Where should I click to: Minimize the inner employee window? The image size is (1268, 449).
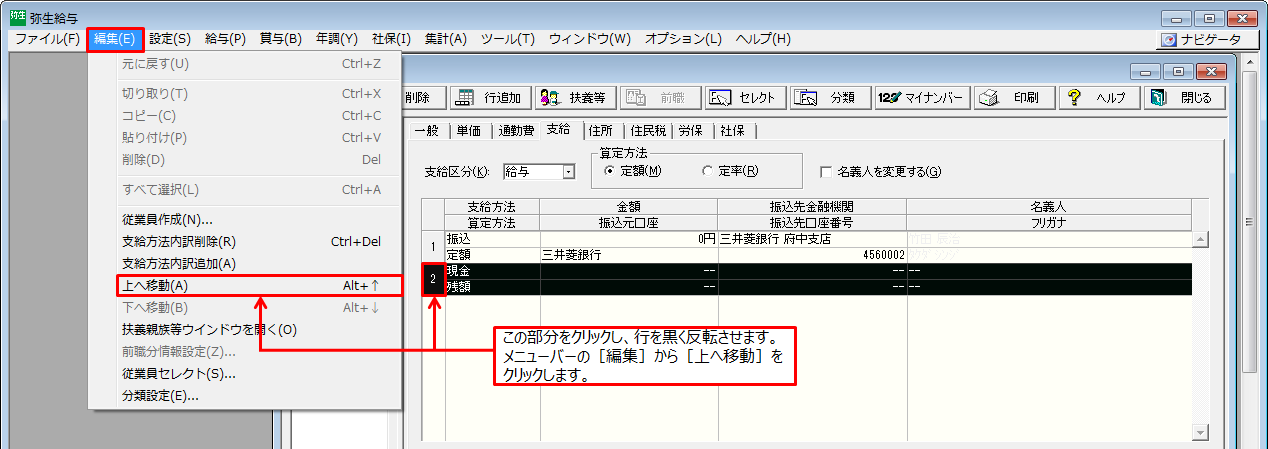pos(1146,71)
